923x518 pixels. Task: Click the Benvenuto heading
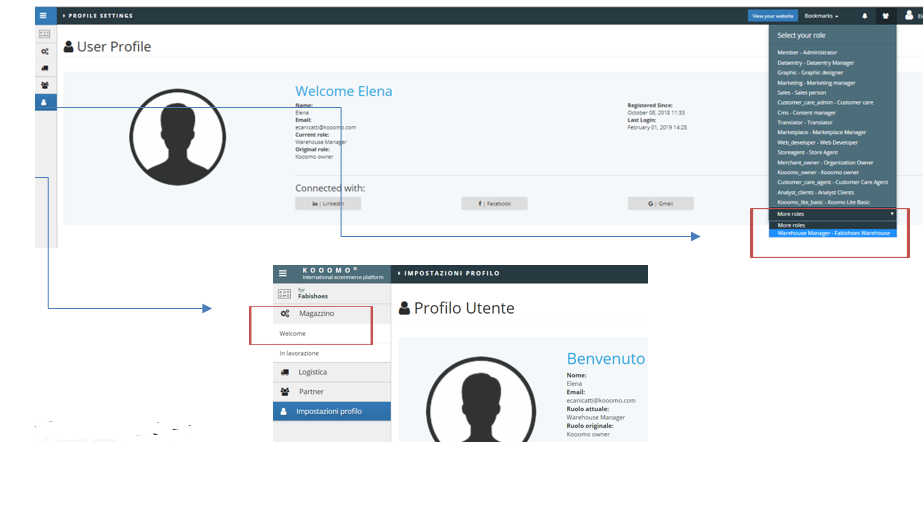click(606, 358)
